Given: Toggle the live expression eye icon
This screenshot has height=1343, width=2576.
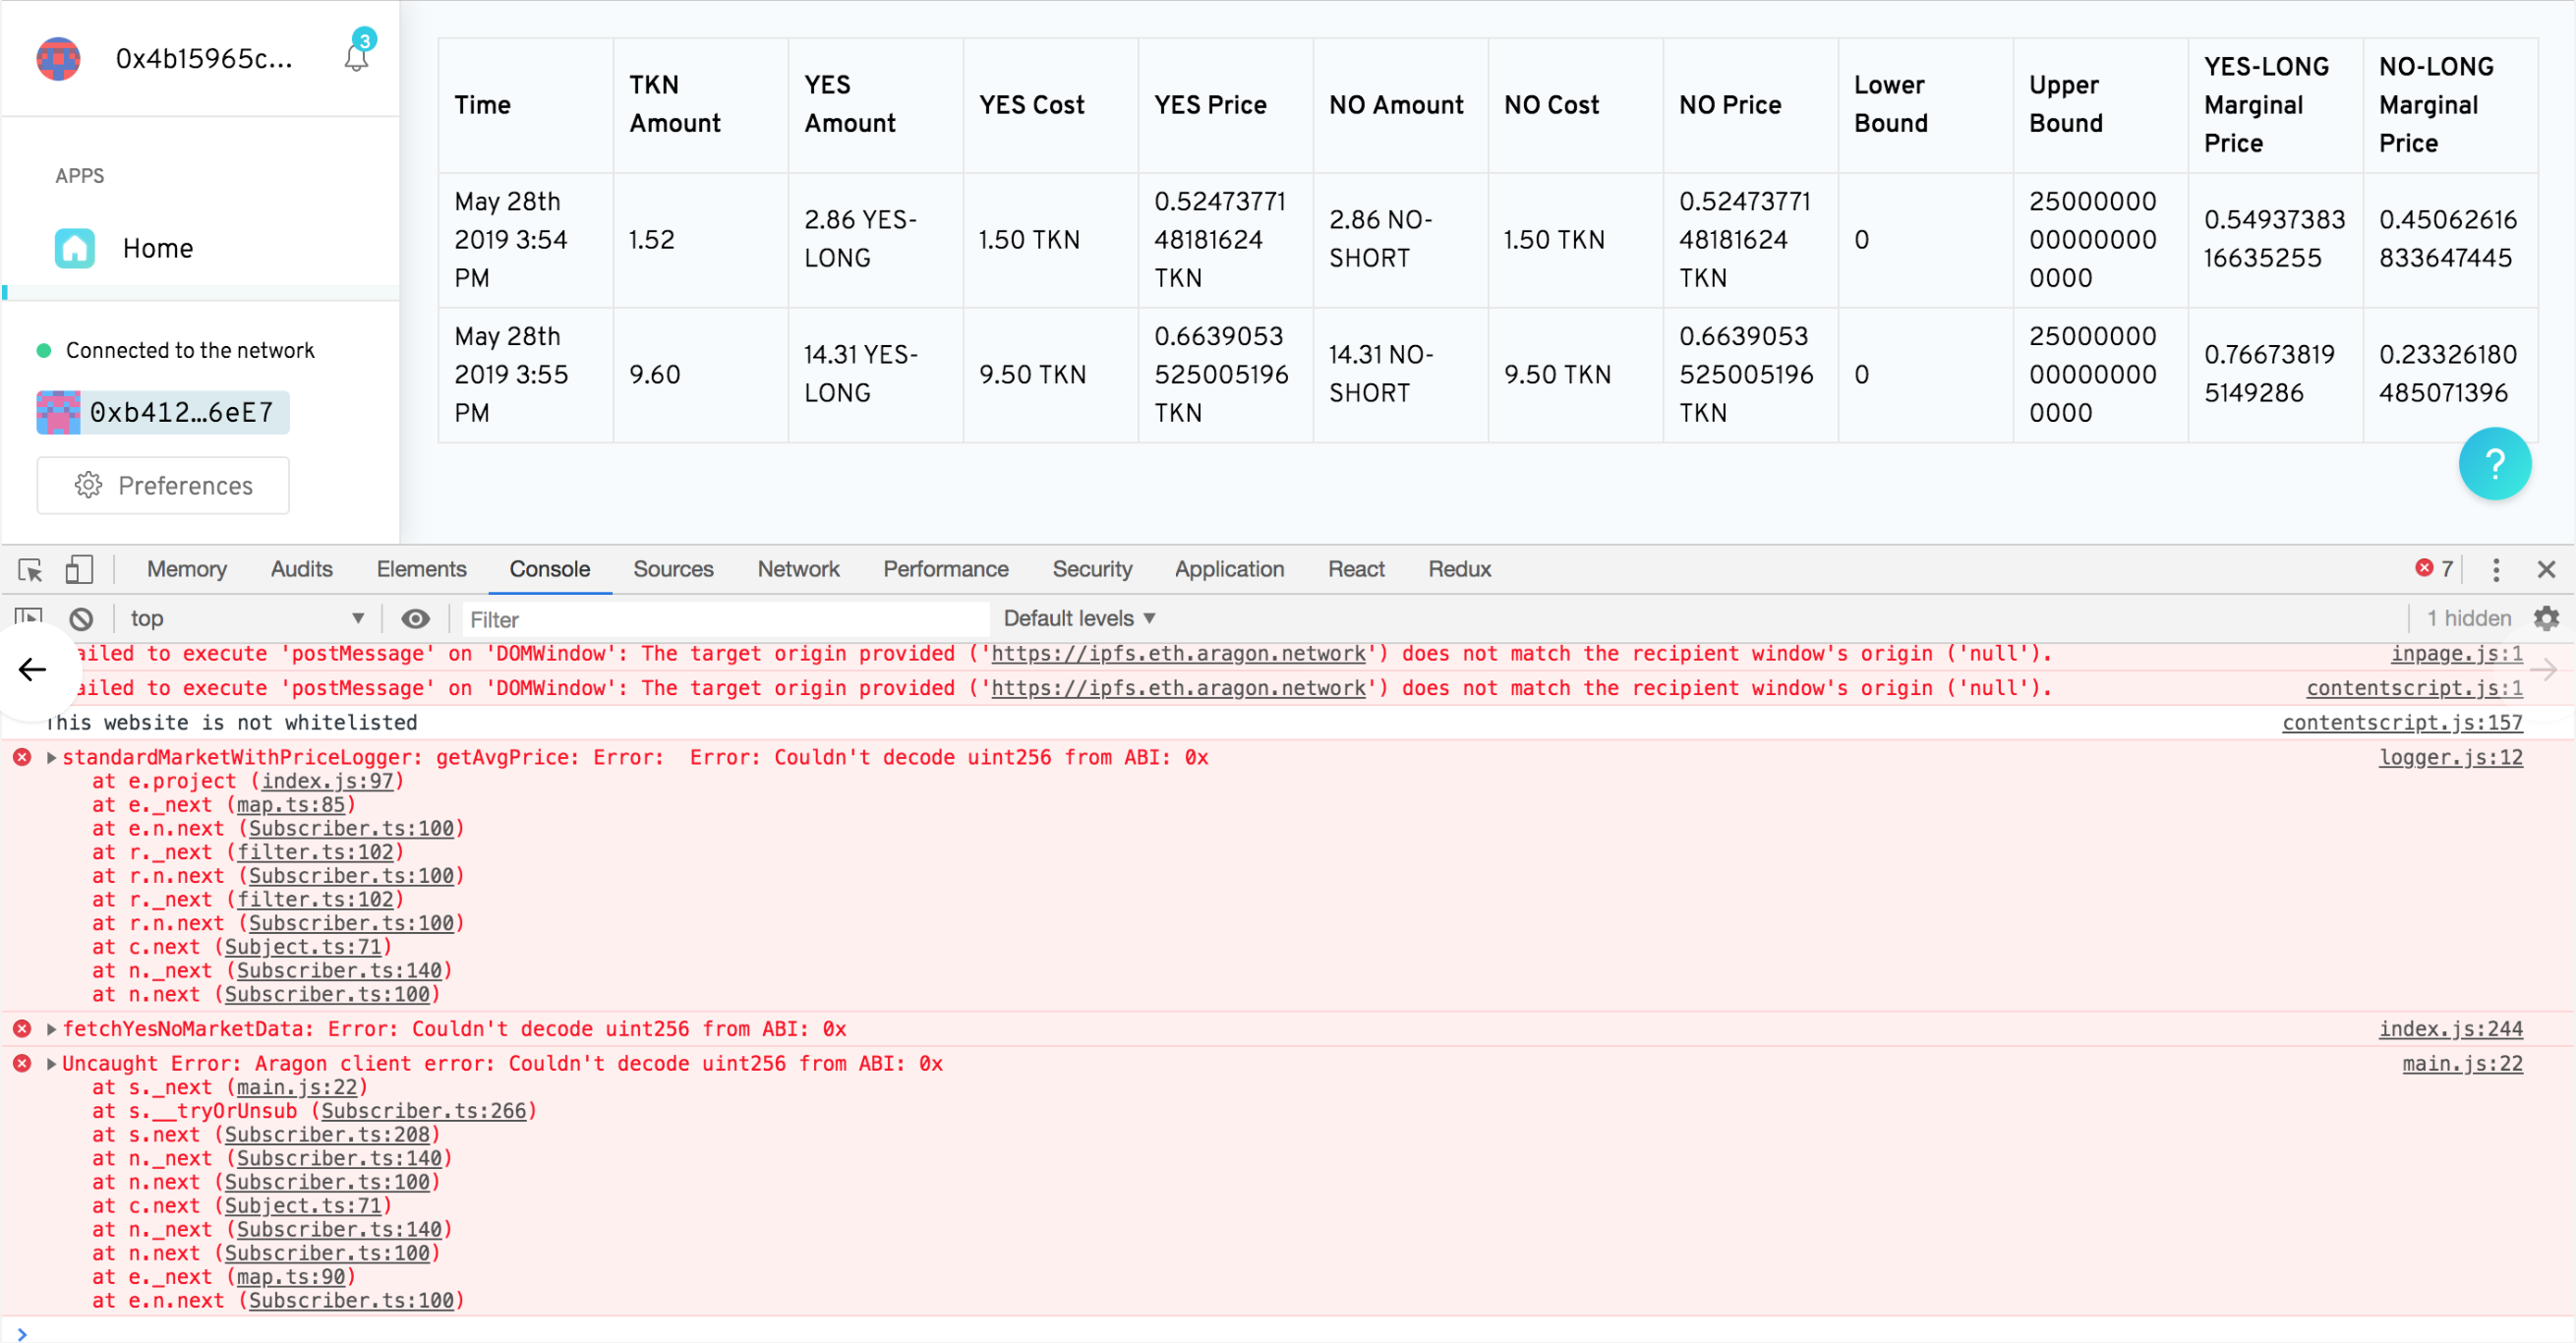Looking at the screenshot, I should [415, 619].
